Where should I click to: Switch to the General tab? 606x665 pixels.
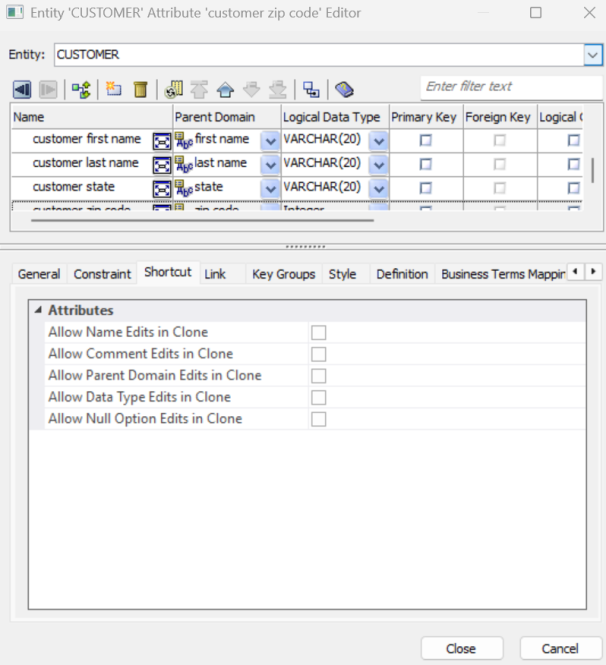pyautogui.click(x=39, y=274)
